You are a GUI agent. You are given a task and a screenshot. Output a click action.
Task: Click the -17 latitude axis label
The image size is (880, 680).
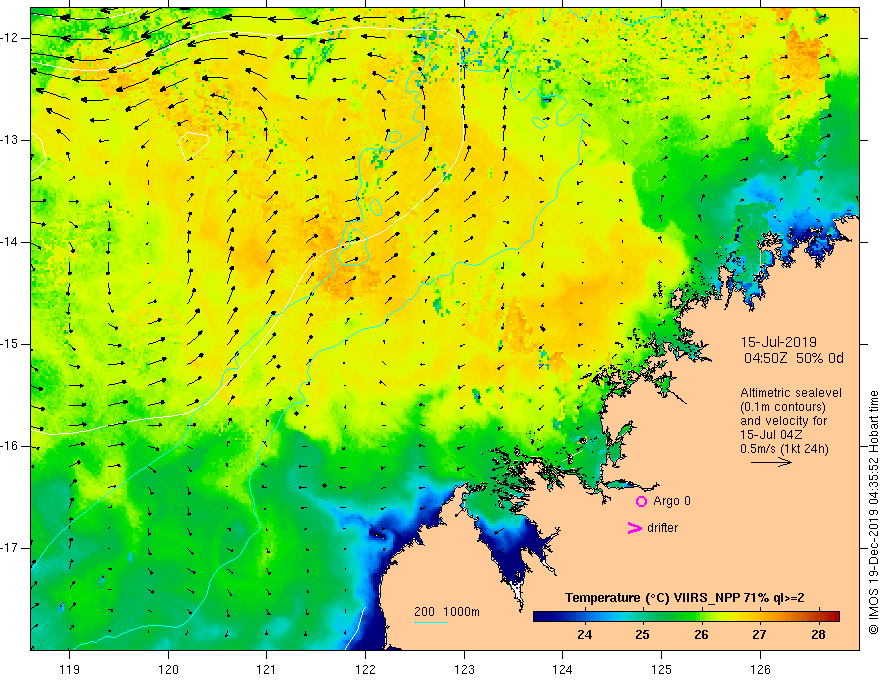(x=11, y=548)
